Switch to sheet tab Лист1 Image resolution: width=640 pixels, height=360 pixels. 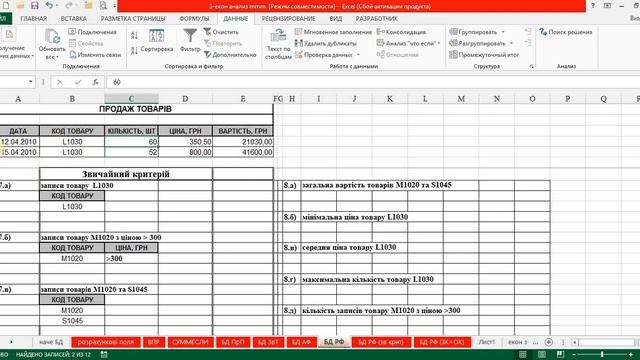coord(487,342)
